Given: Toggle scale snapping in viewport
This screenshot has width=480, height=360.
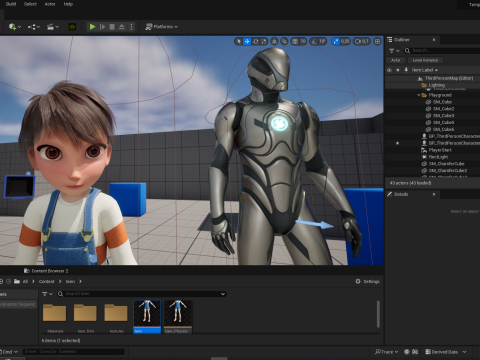Looking at the screenshot, I should (x=335, y=41).
